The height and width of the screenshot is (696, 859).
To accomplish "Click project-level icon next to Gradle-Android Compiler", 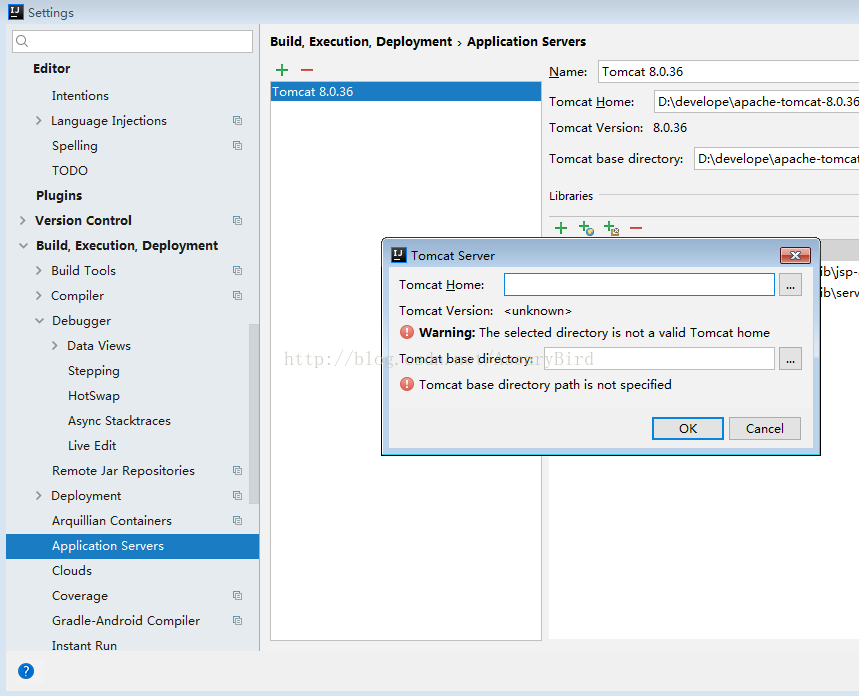I will [x=237, y=620].
